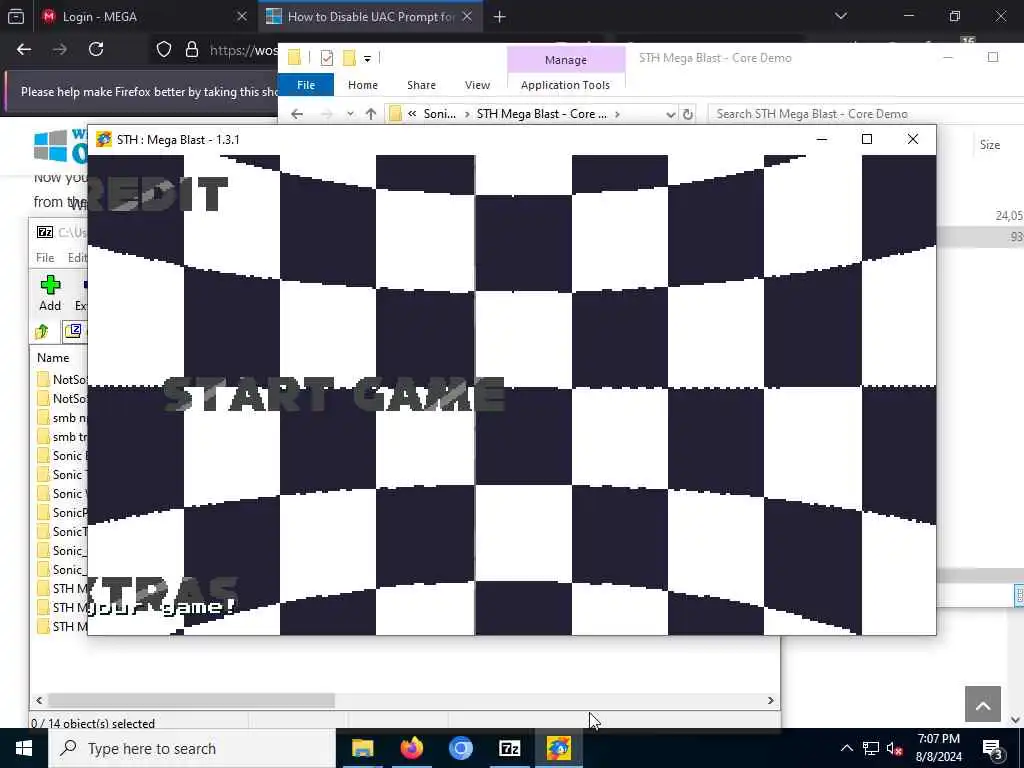The height and width of the screenshot is (768, 1024).
Task: Click scroll-to-top arrow button on webpage
Action: [983, 704]
